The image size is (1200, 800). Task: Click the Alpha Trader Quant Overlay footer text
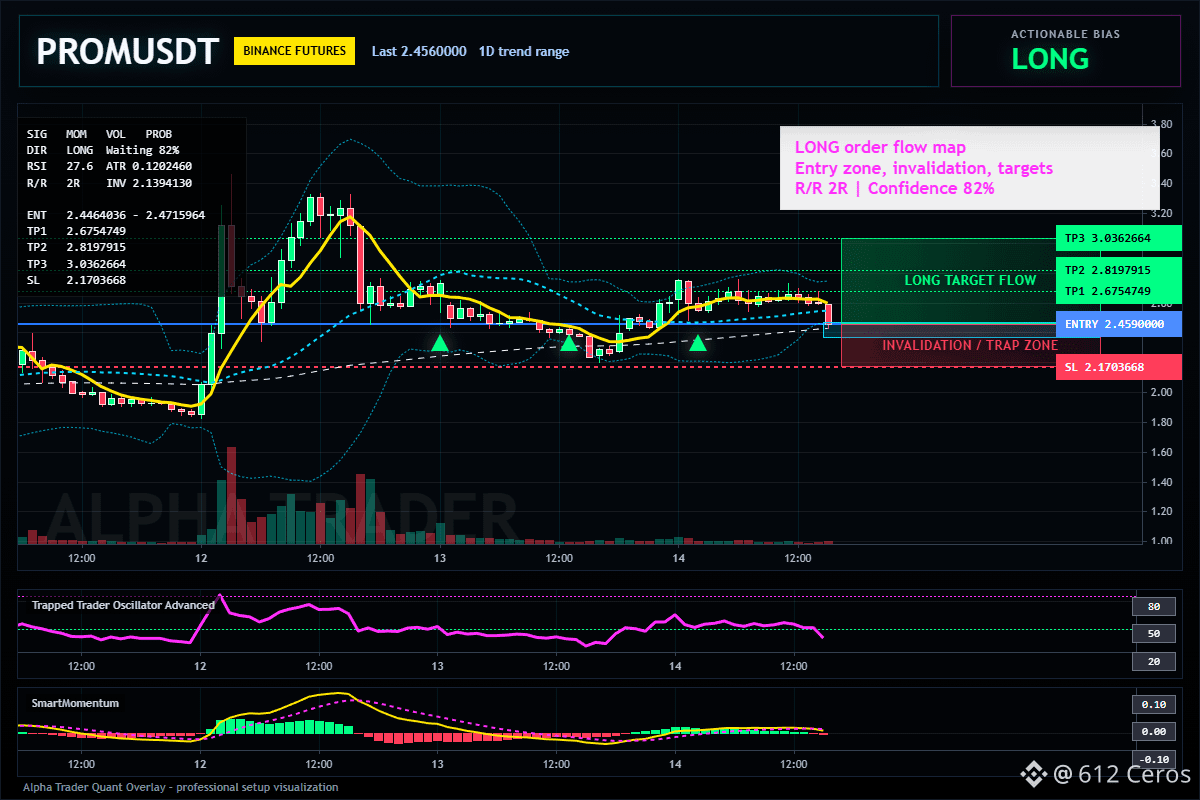point(181,787)
